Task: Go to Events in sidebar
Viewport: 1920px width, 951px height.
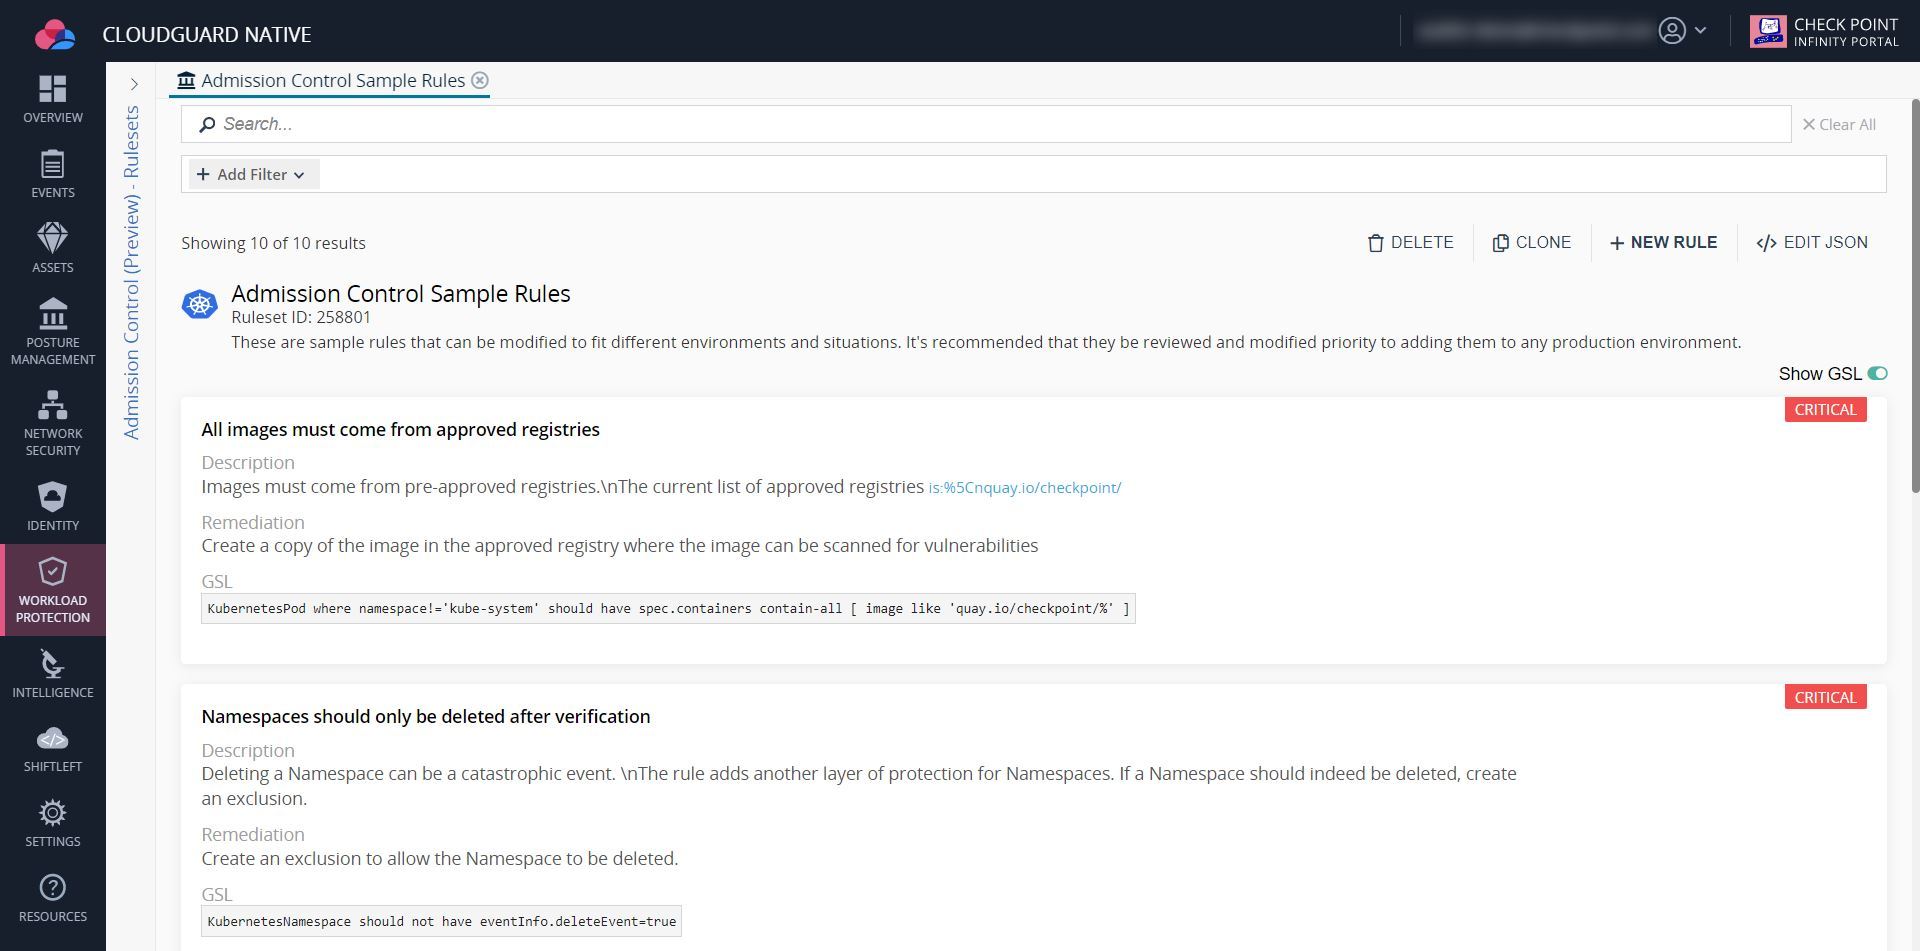Action: pyautogui.click(x=53, y=174)
